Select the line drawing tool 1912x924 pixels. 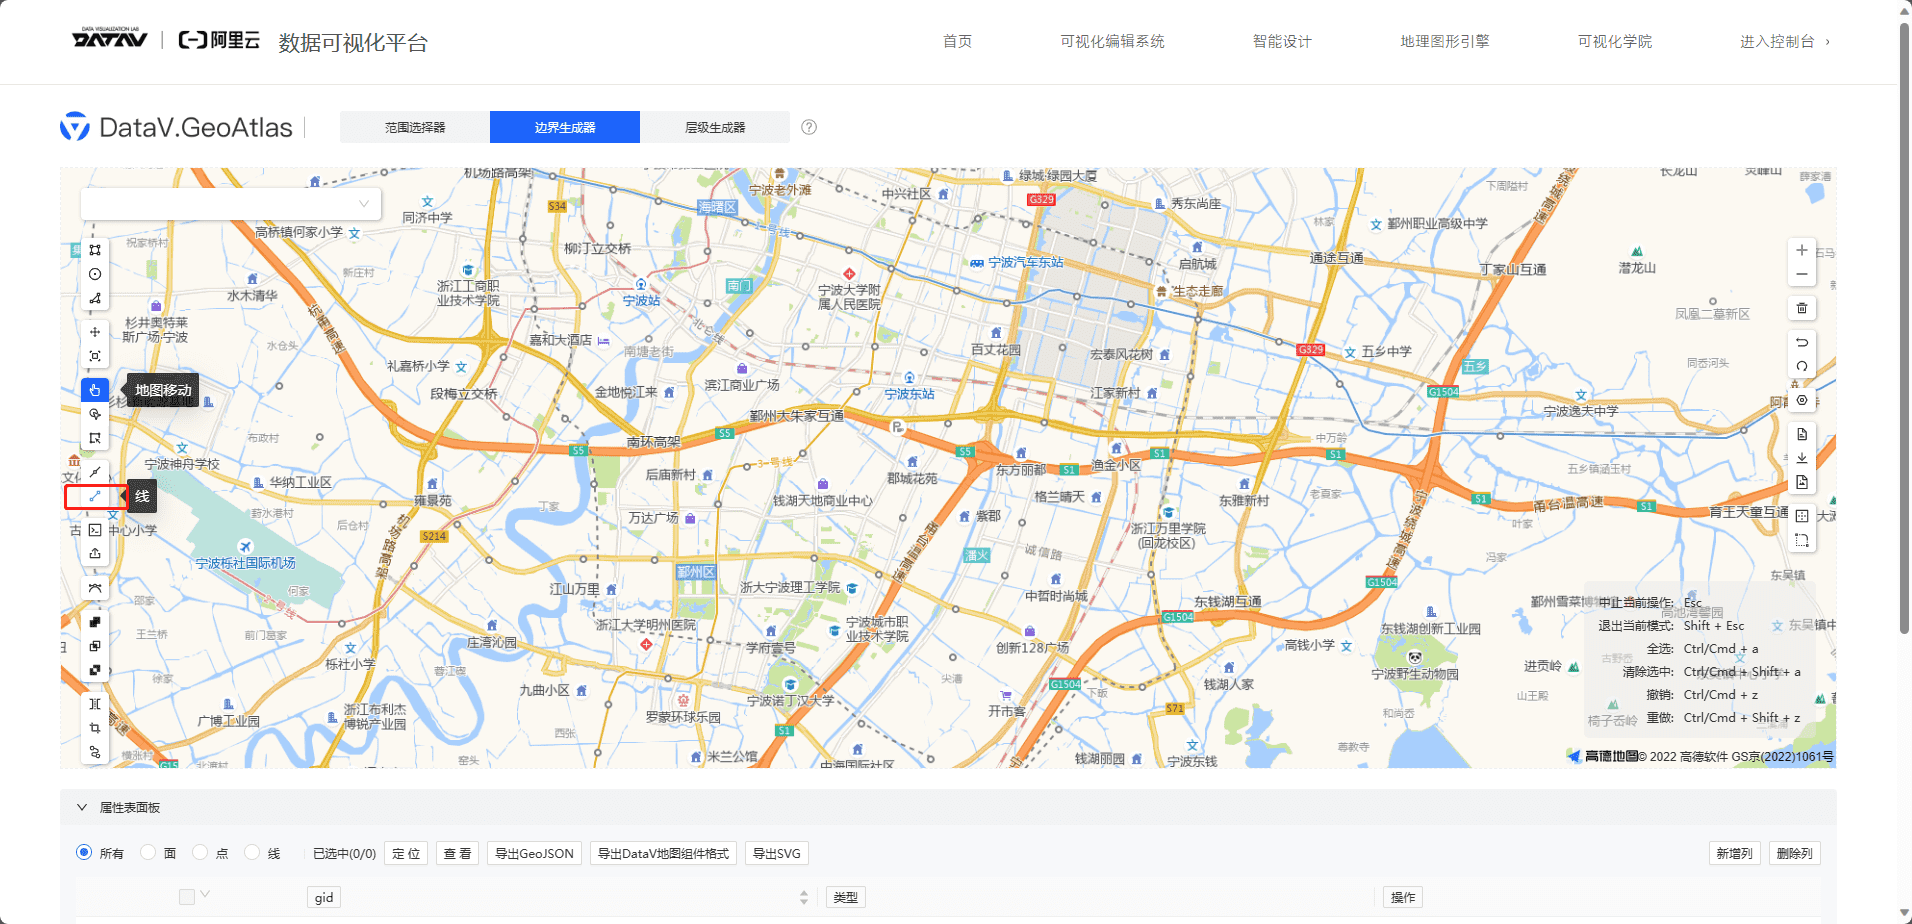click(x=95, y=496)
